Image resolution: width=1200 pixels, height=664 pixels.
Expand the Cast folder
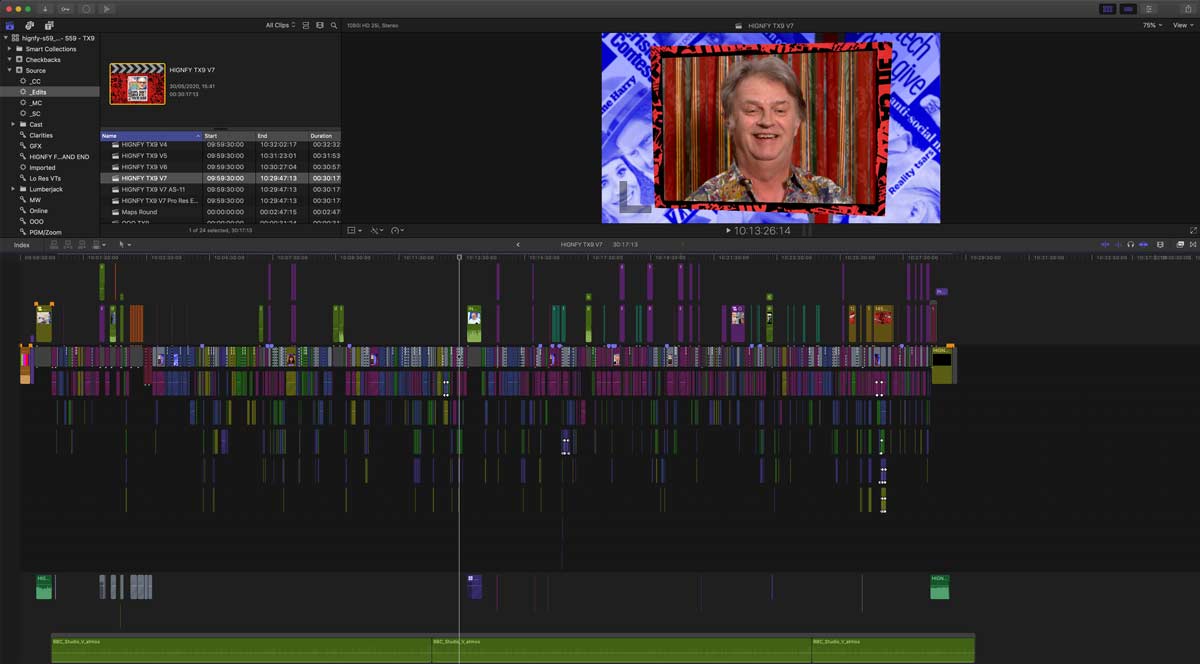14,124
